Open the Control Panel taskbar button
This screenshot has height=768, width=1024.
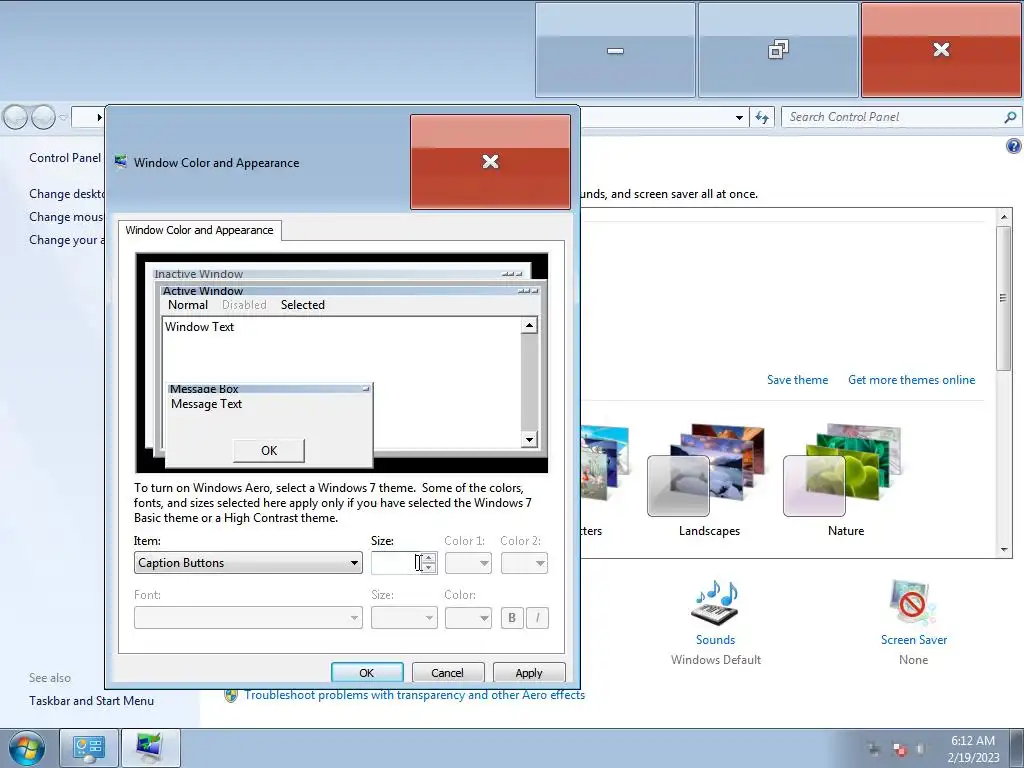89,748
